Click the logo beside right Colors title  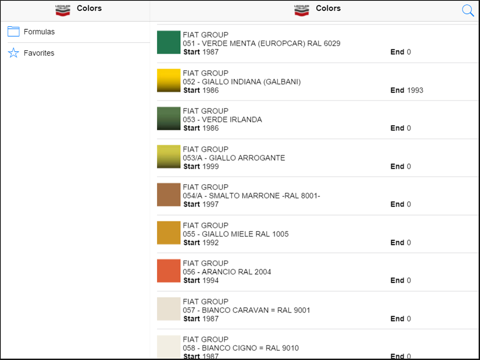click(302, 10)
